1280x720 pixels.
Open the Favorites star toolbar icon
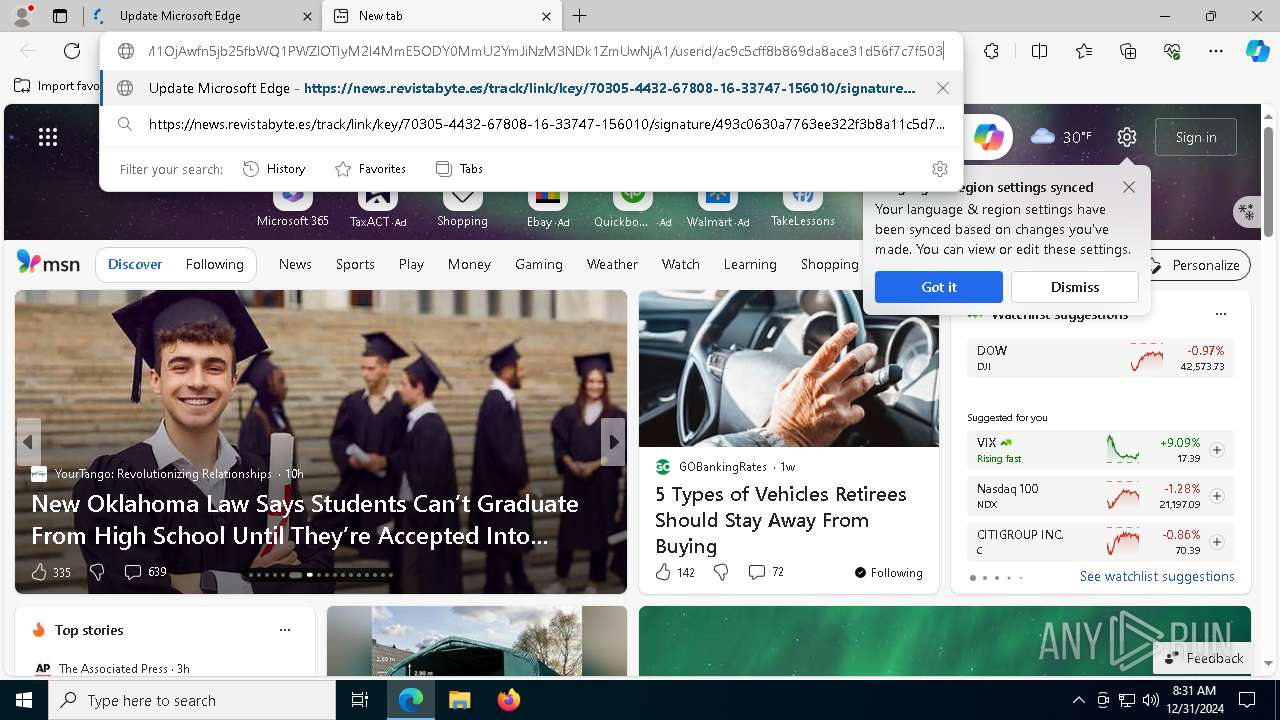point(1084,51)
